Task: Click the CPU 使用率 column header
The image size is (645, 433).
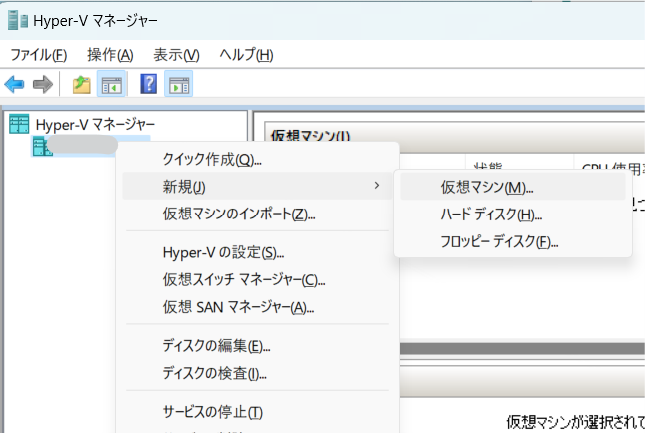Action: [x=610, y=164]
